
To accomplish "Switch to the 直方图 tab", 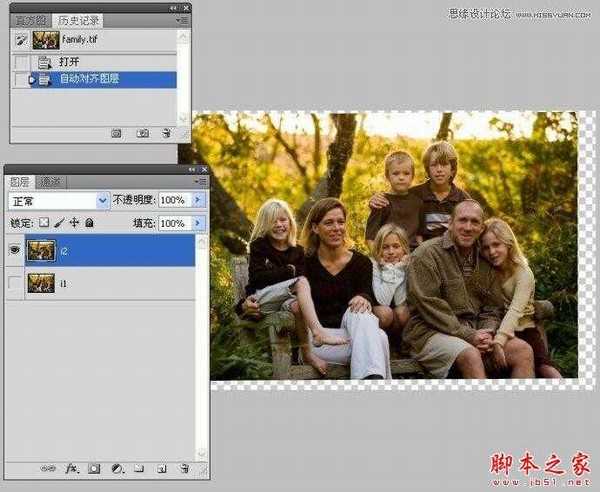I will coord(27,19).
